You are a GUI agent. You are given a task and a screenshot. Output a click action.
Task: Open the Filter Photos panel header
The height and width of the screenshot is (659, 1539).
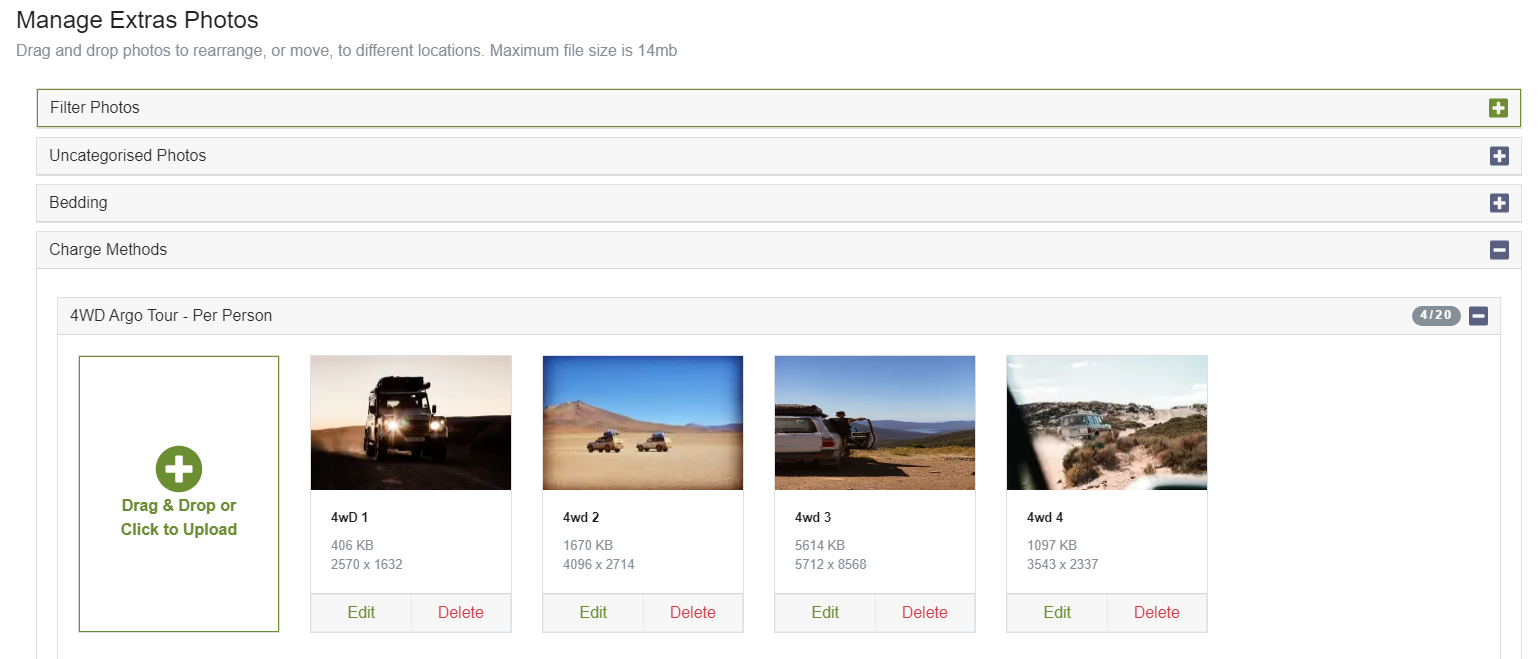click(x=779, y=108)
